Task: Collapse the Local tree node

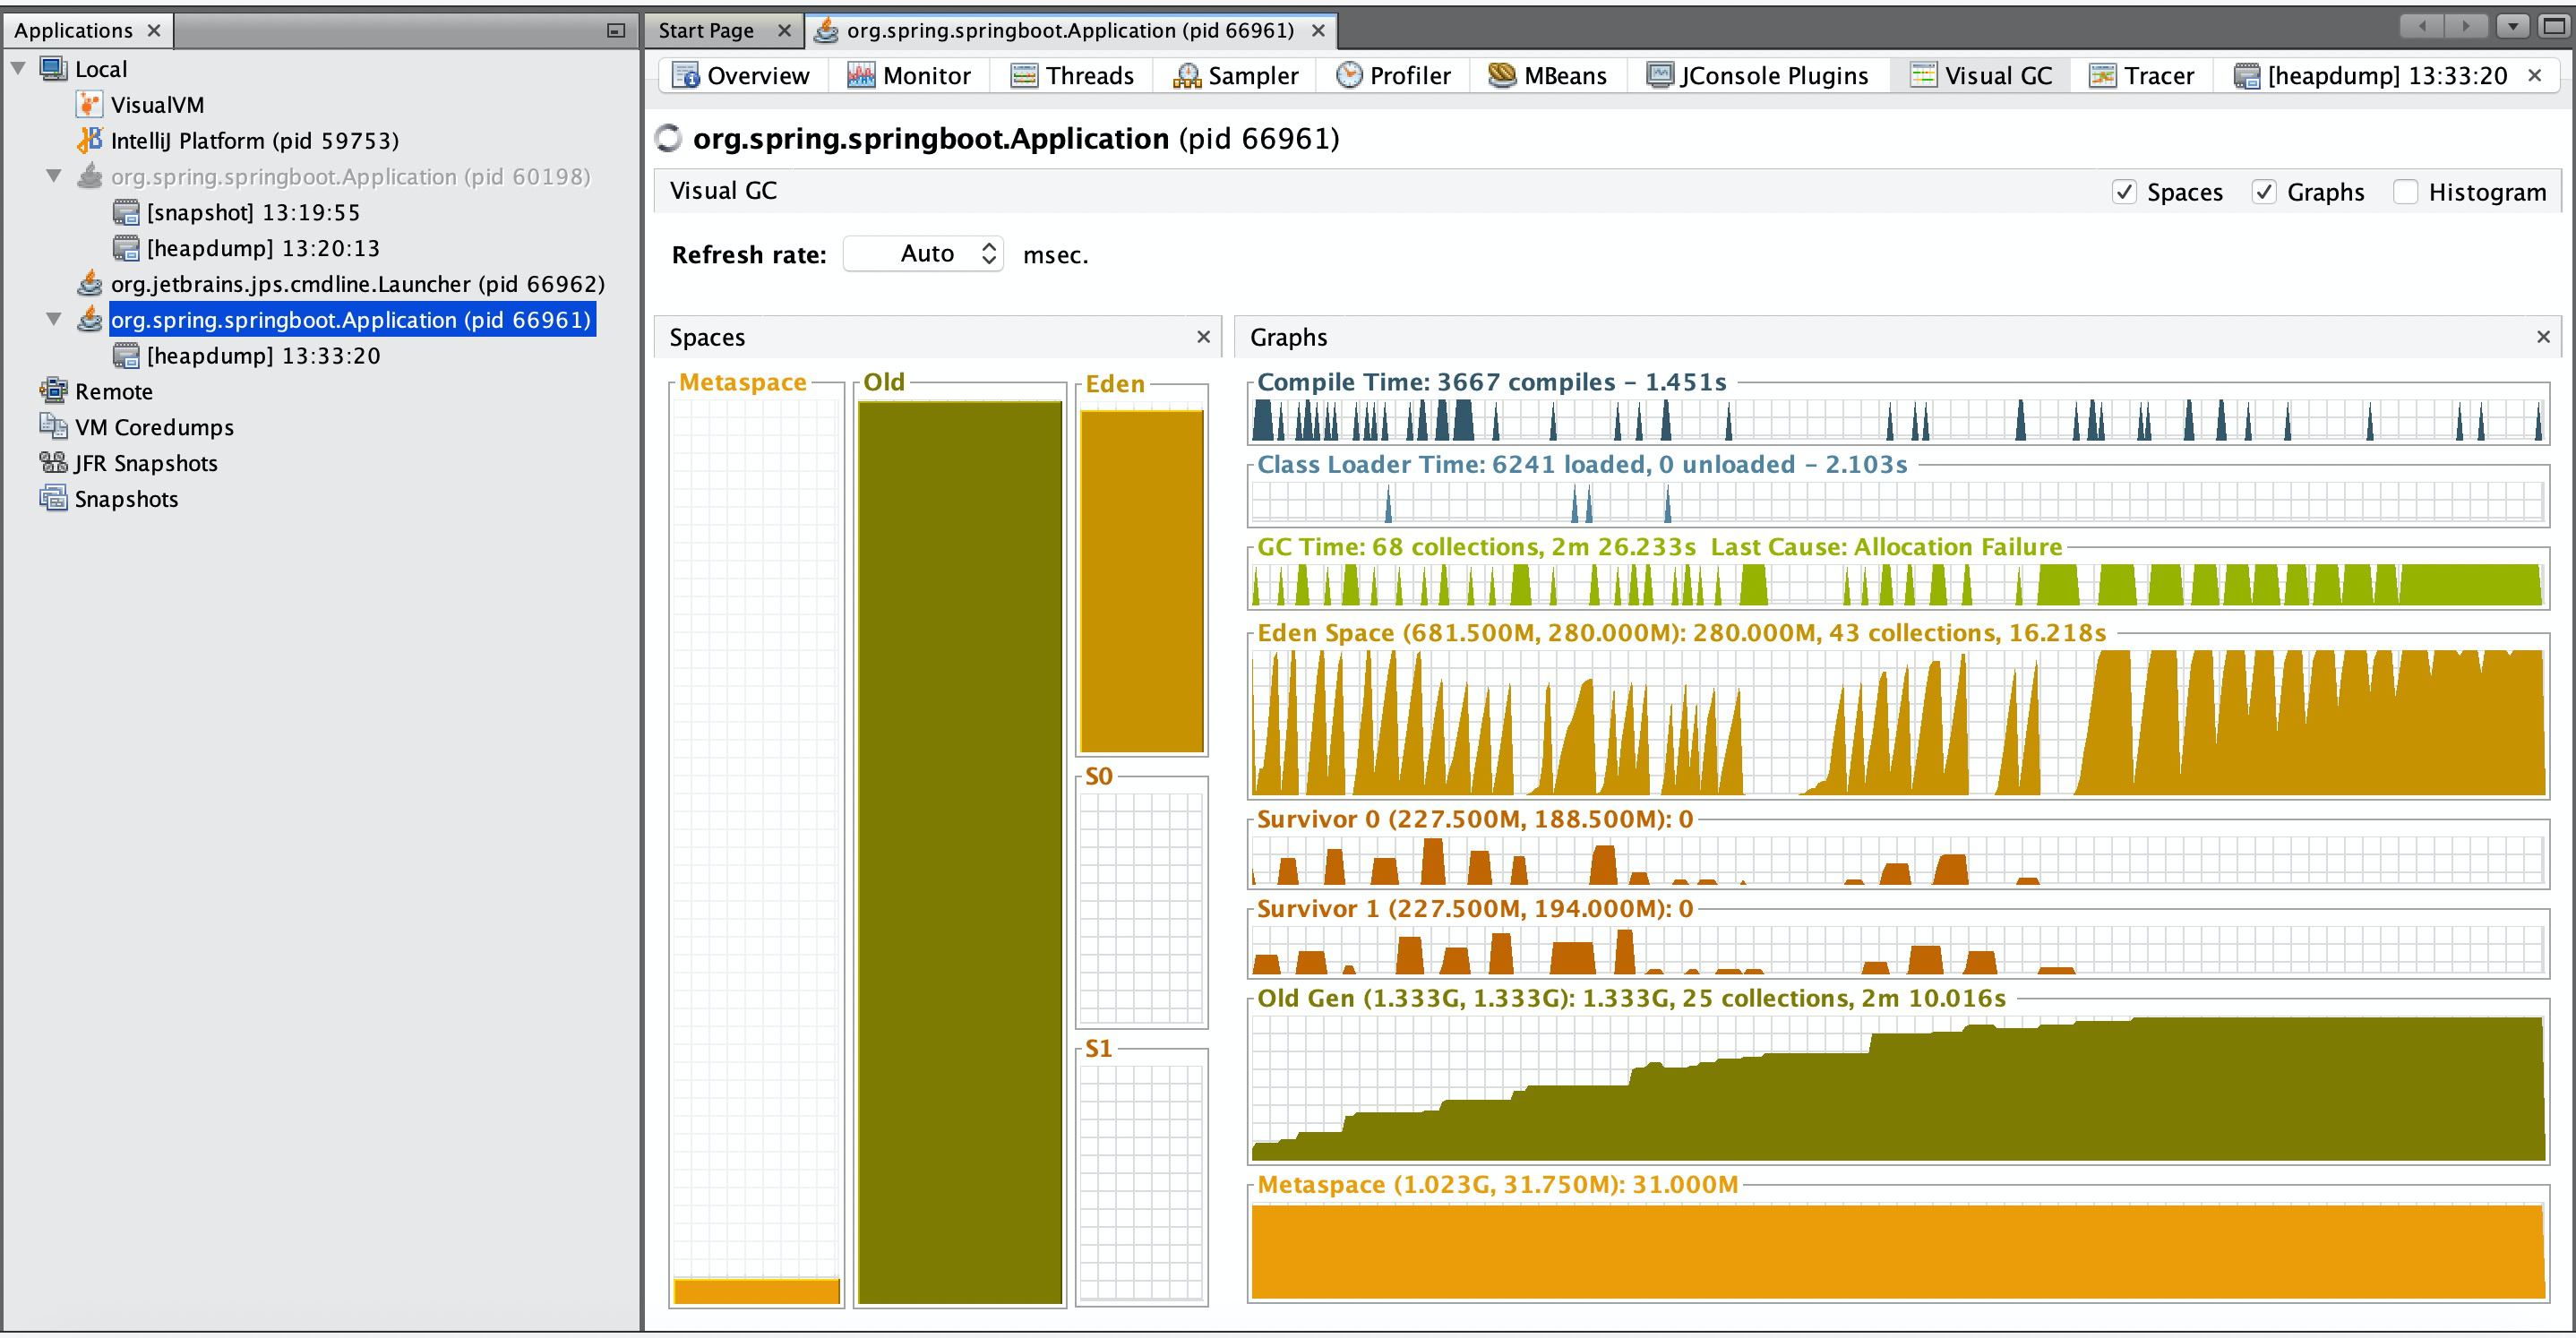Action: point(18,69)
